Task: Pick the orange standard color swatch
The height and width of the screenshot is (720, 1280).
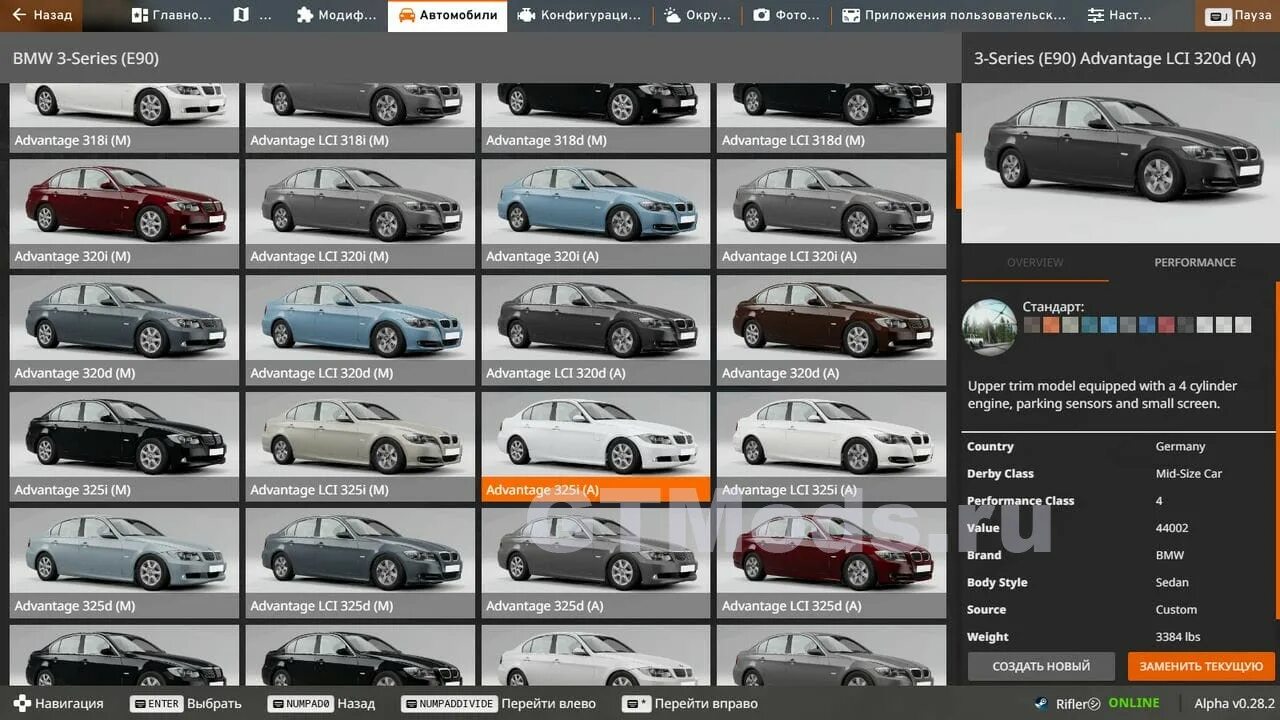Action: coord(1052,325)
